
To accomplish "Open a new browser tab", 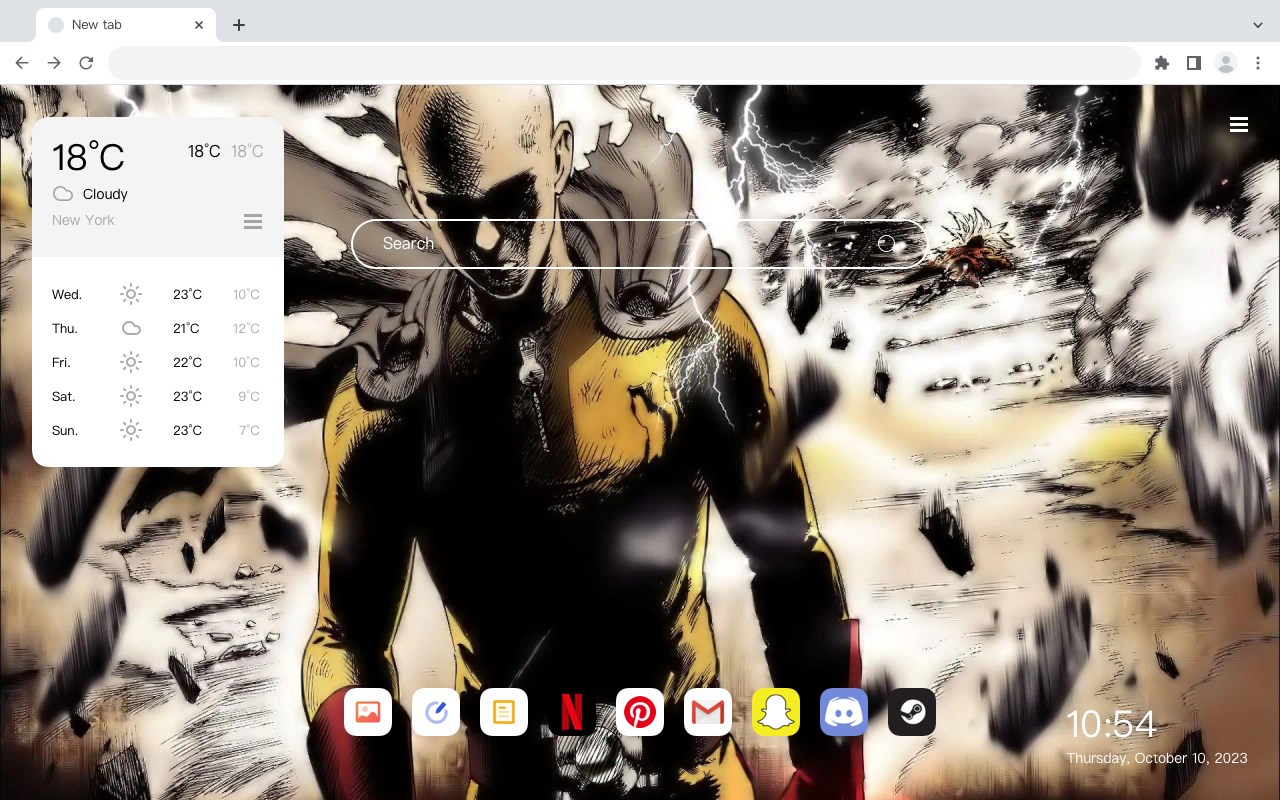I will click(x=238, y=25).
